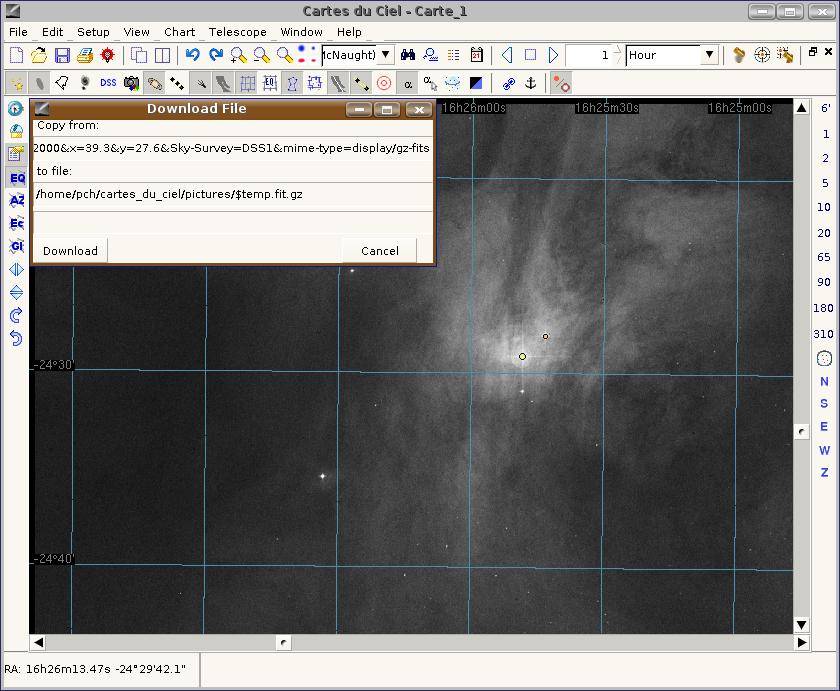Click the DSS image download icon
The width and height of the screenshot is (840, 691).
108,82
